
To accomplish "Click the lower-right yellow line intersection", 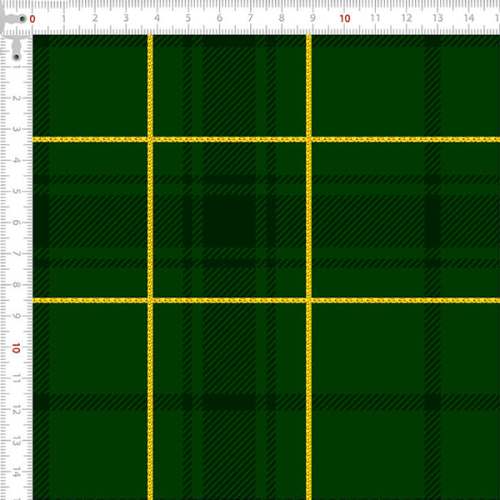I will pyautogui.click(x=309, y=300).
